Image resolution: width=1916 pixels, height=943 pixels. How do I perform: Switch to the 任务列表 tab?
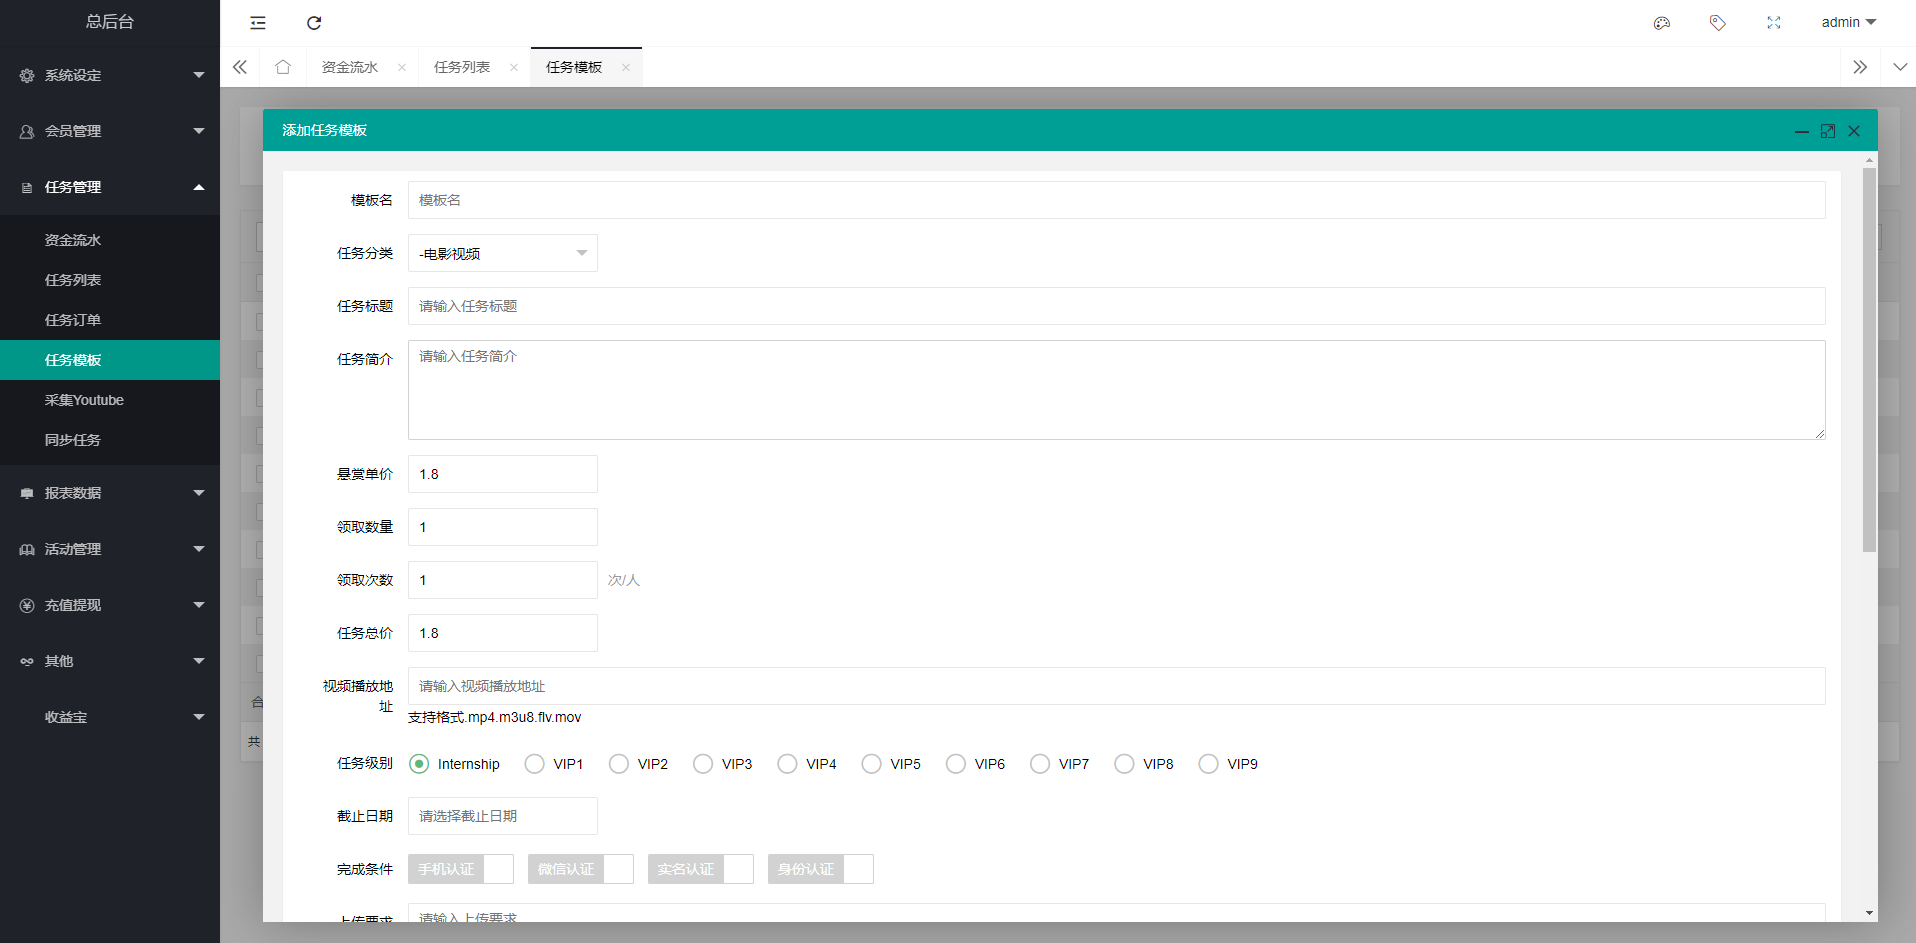(x=462, y=67)
